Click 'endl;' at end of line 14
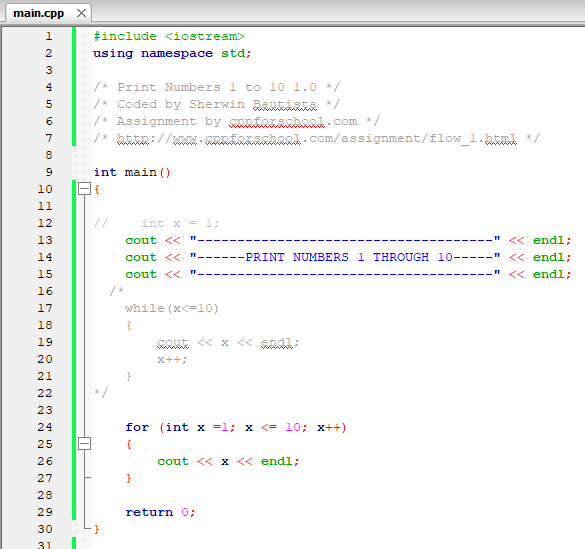585x549 pixels. (552, 257)
